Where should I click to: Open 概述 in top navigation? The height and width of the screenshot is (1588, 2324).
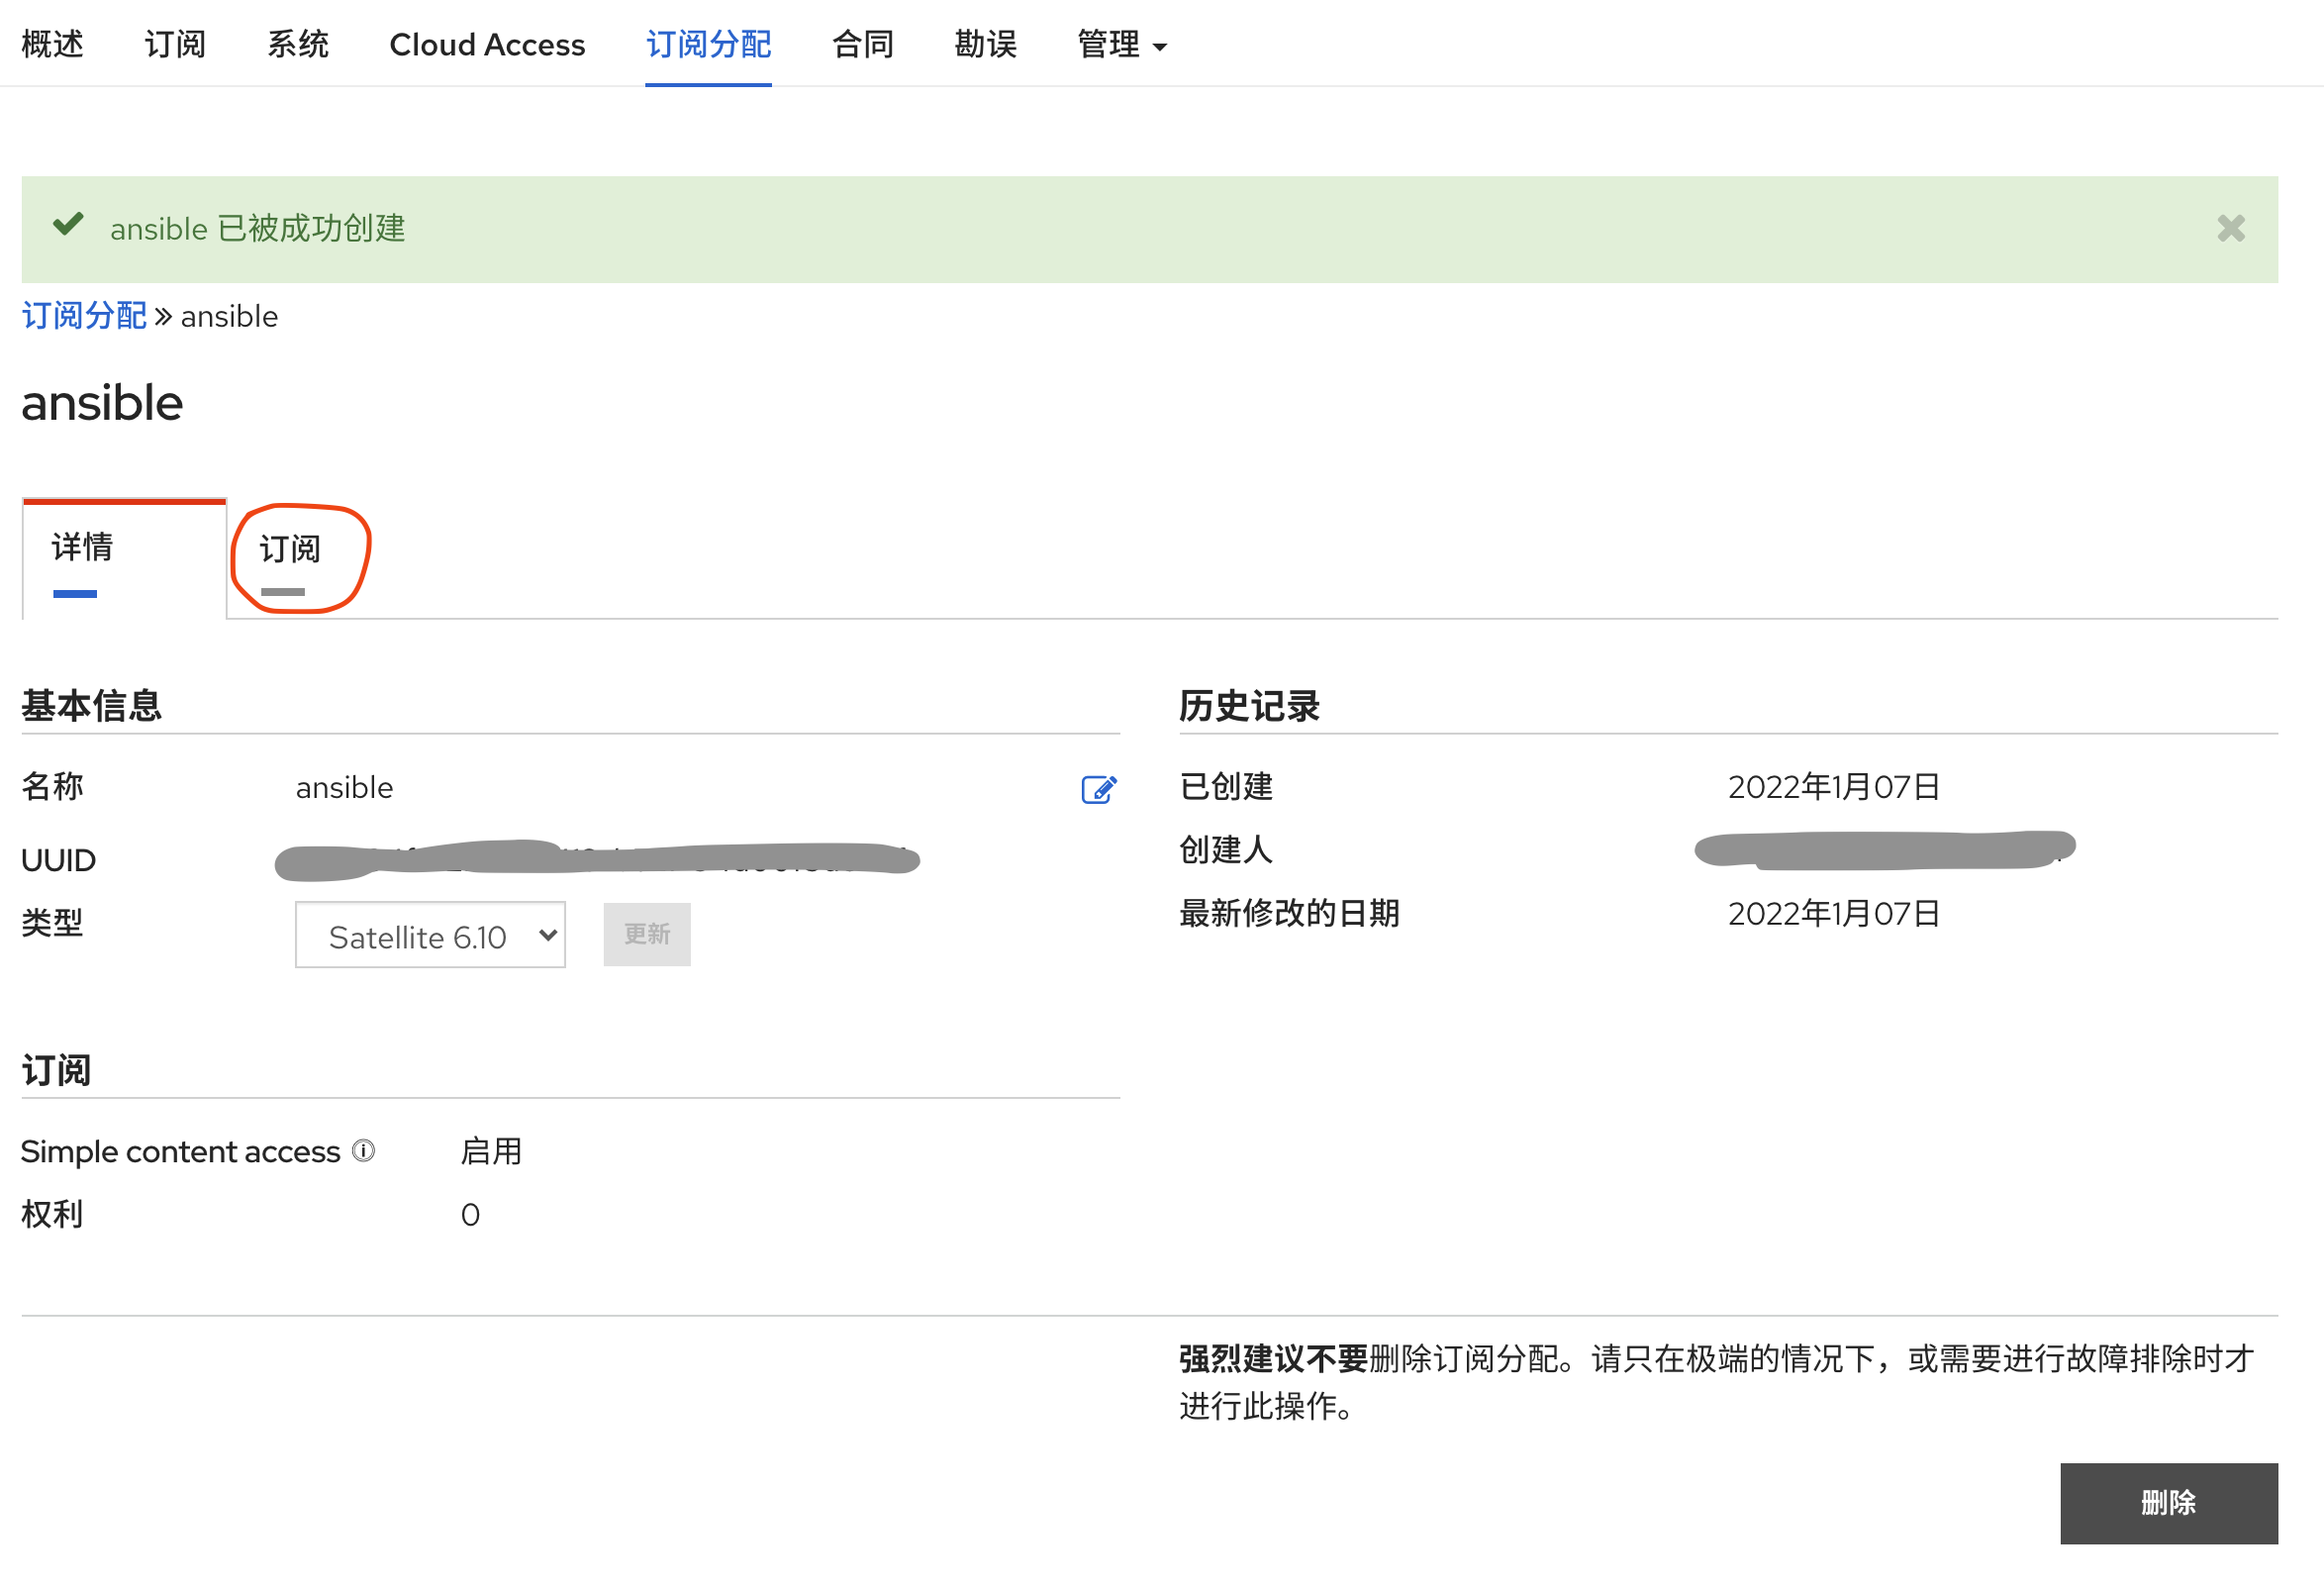pos(52,45)
